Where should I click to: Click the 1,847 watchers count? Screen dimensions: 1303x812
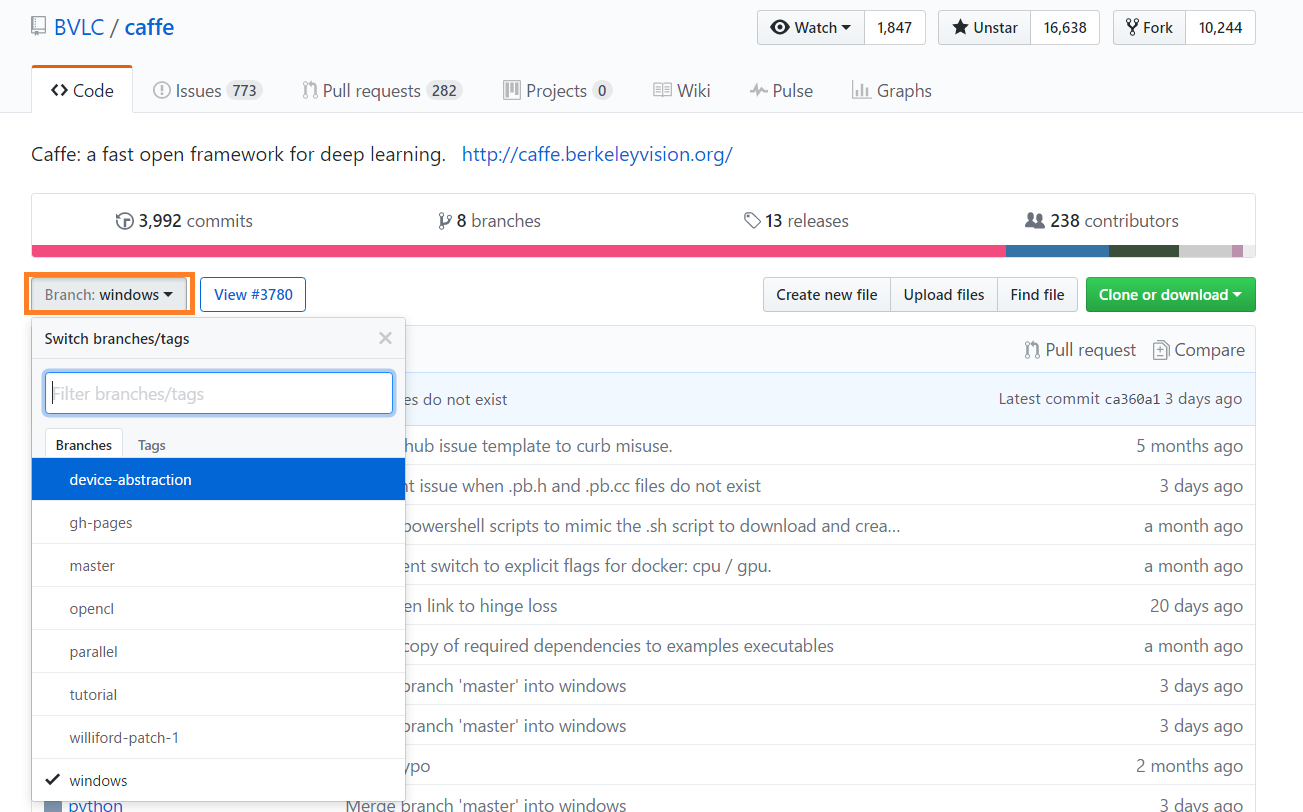click(895, 28)
